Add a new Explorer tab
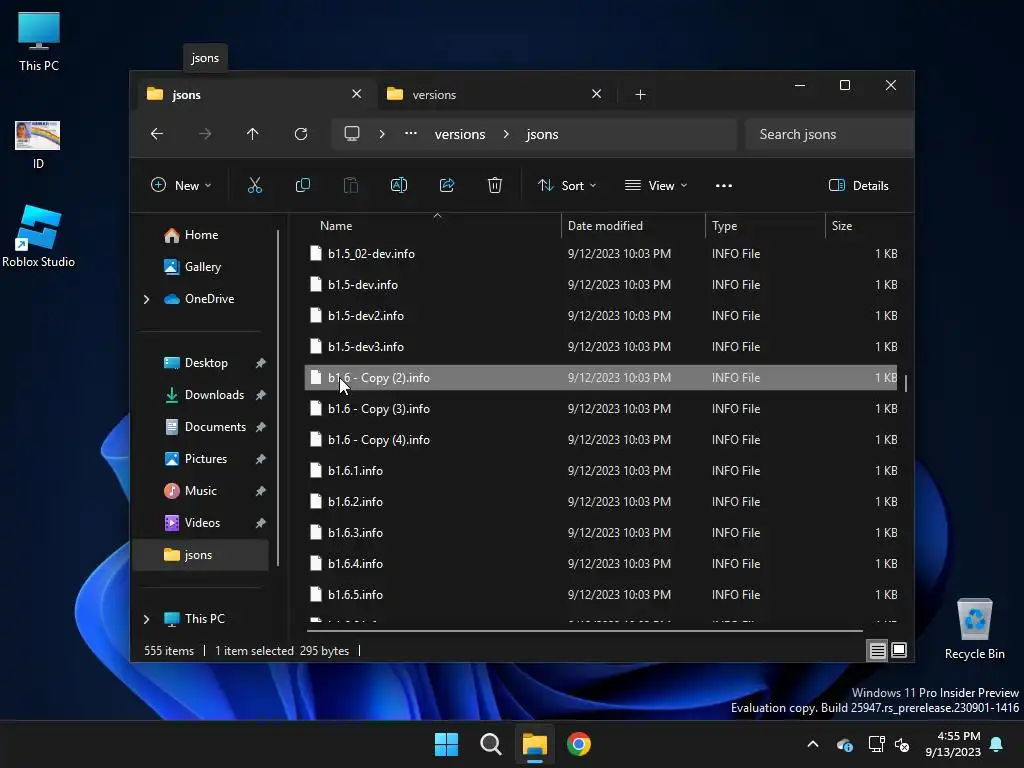 click(x=640, y=95)
